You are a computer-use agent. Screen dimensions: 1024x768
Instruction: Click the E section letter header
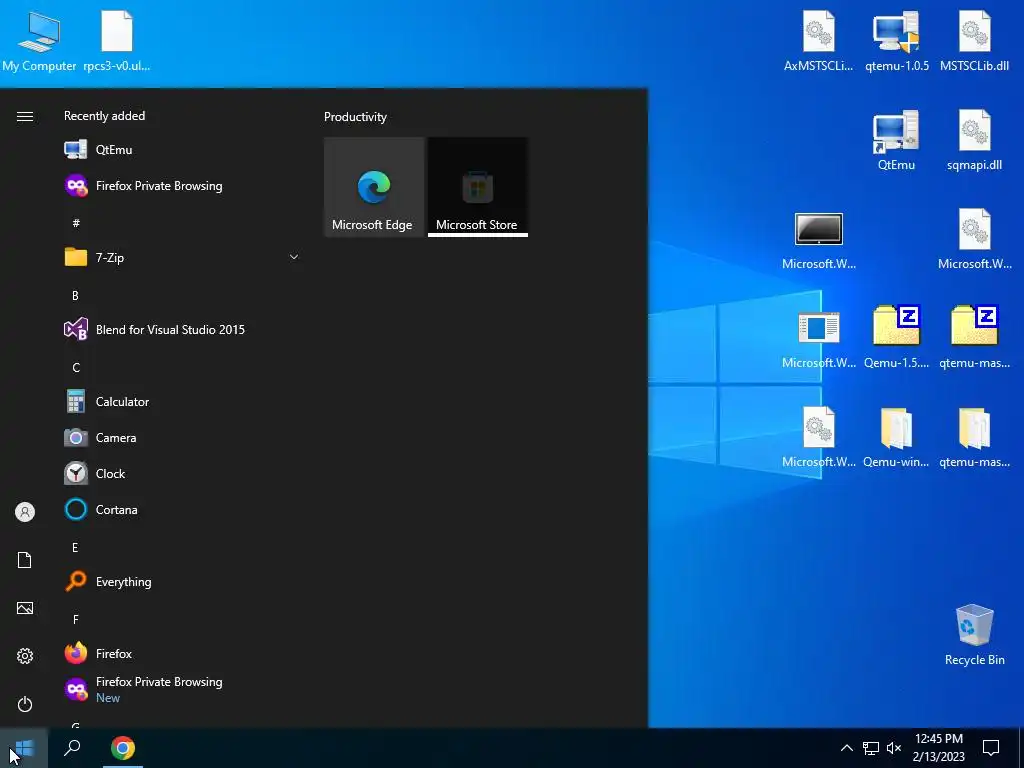(75, 547)
